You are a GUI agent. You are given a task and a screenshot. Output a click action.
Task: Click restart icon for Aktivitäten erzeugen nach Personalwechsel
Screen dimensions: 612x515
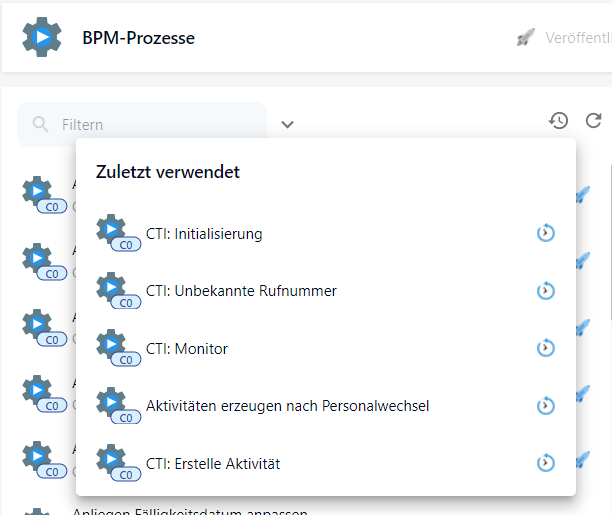[545, 406]
